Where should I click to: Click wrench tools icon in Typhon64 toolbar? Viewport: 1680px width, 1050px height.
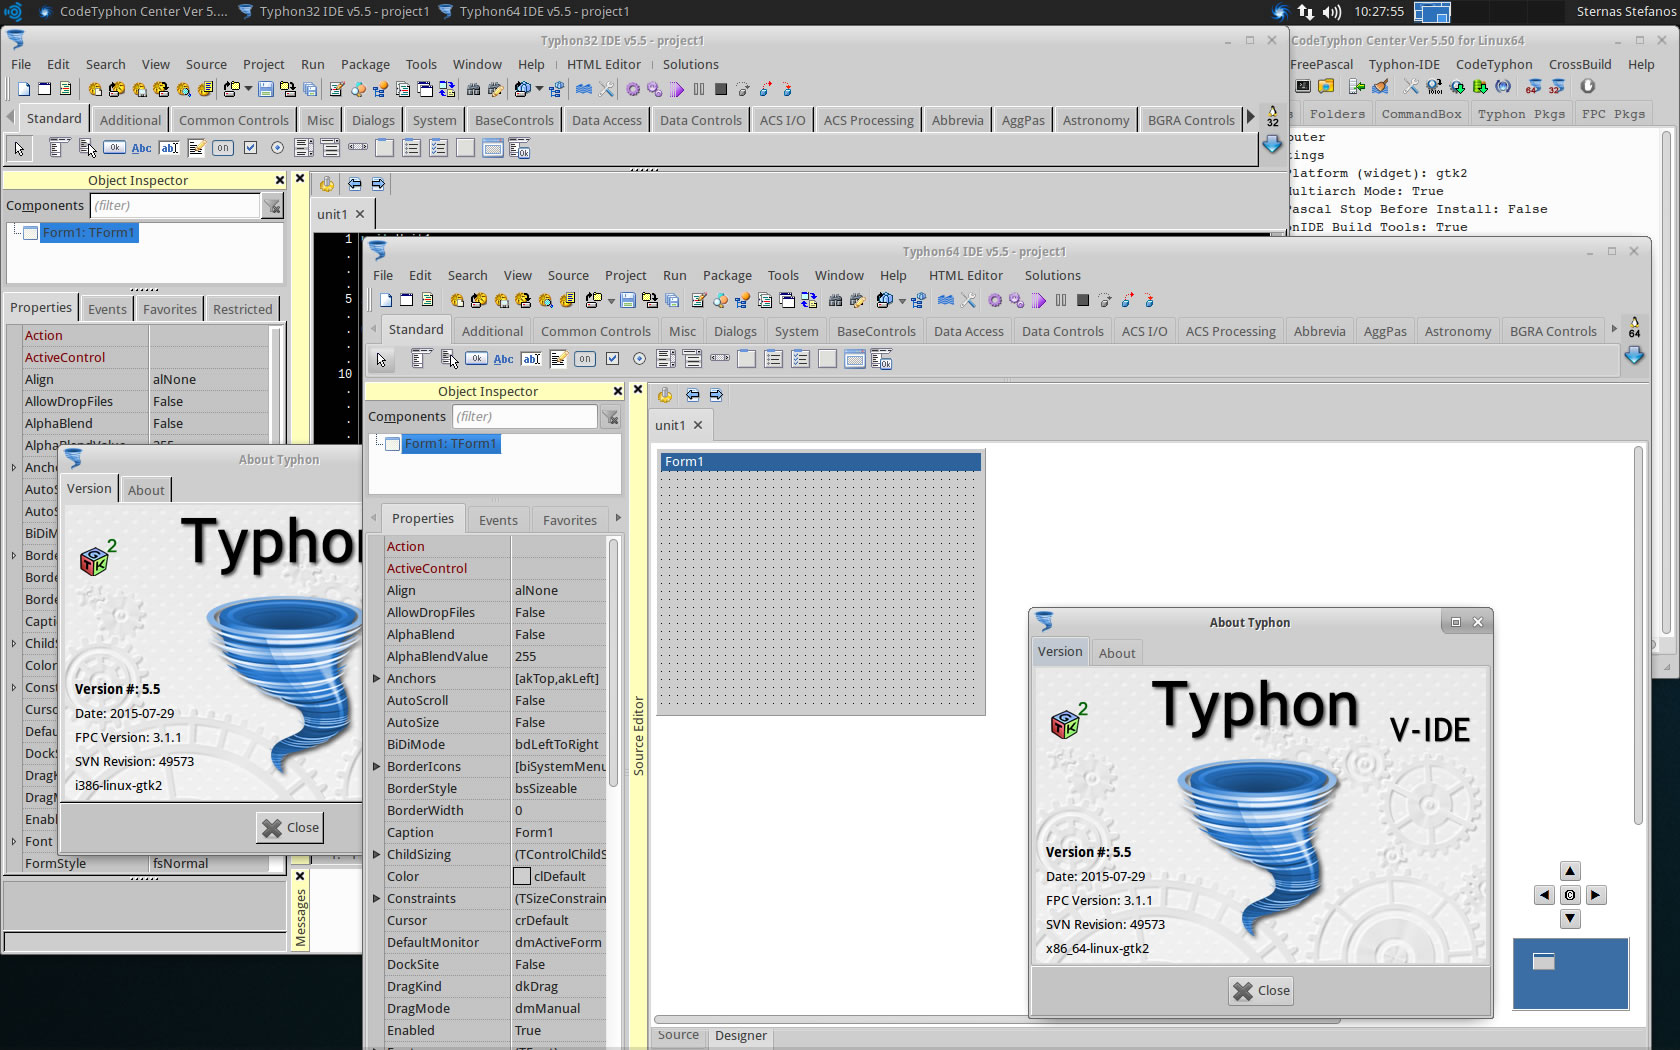(968, 300)
